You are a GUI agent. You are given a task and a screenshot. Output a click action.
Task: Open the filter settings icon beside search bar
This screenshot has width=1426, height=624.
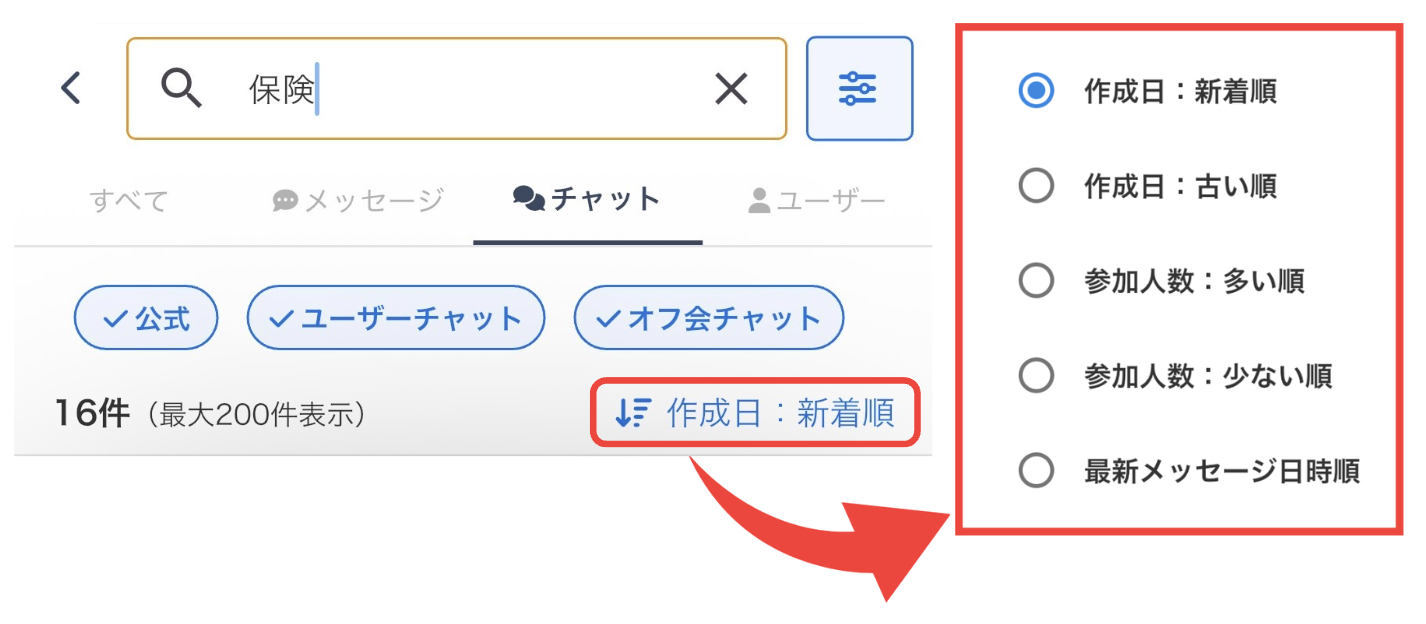point(858,88)
